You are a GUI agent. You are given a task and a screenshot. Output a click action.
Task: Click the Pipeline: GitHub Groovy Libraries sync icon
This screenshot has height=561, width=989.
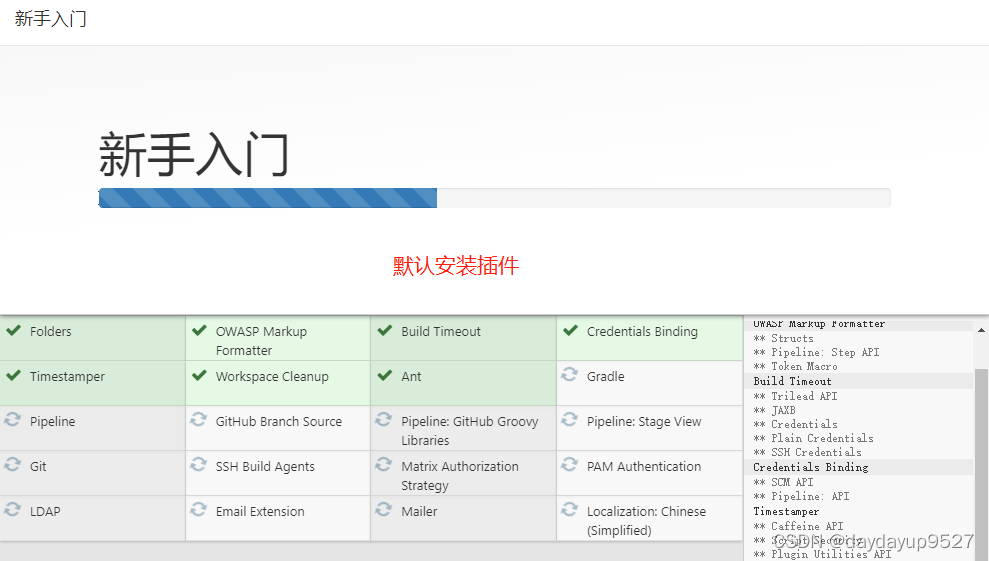[x=383, y=419]
